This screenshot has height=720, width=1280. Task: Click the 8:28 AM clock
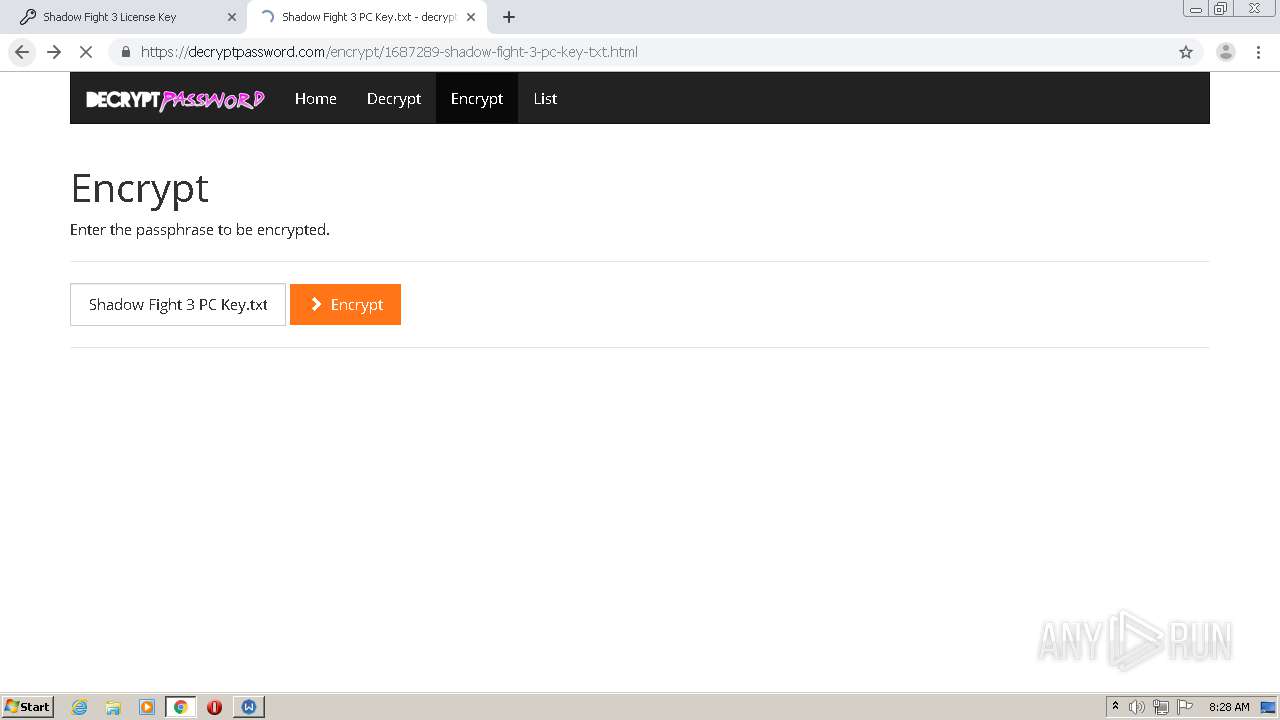(1229, 707)
